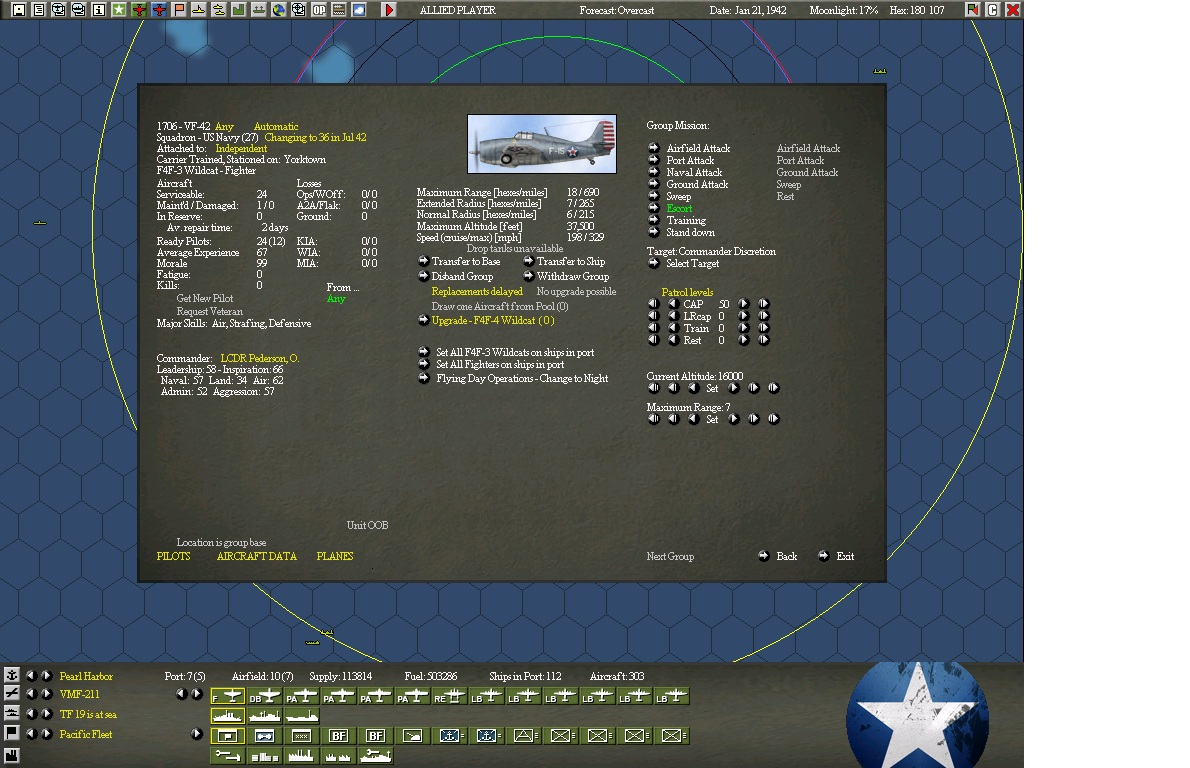The width and height of the screenshot is (1190, 768).
Task: Open the AIRCRAFT DATA tab
Action: 257,556
